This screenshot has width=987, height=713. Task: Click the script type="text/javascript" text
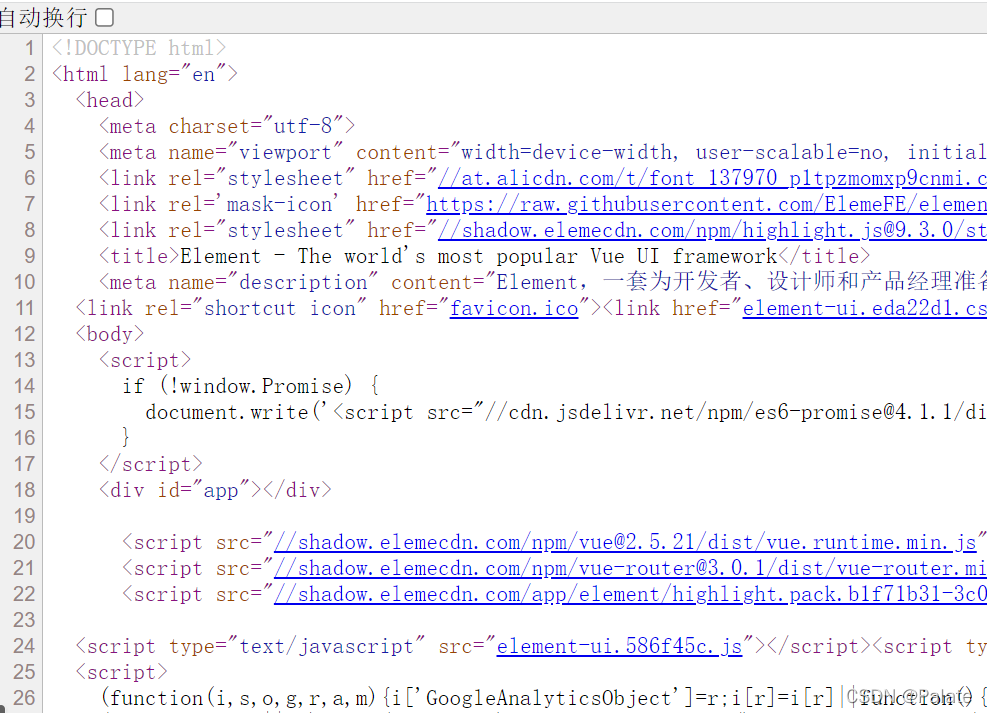(250, 646)
